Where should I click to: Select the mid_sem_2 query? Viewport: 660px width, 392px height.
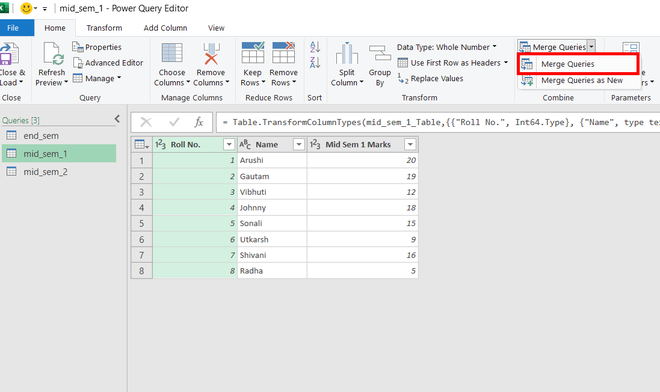pyautogui.click(x=59, y=172)
